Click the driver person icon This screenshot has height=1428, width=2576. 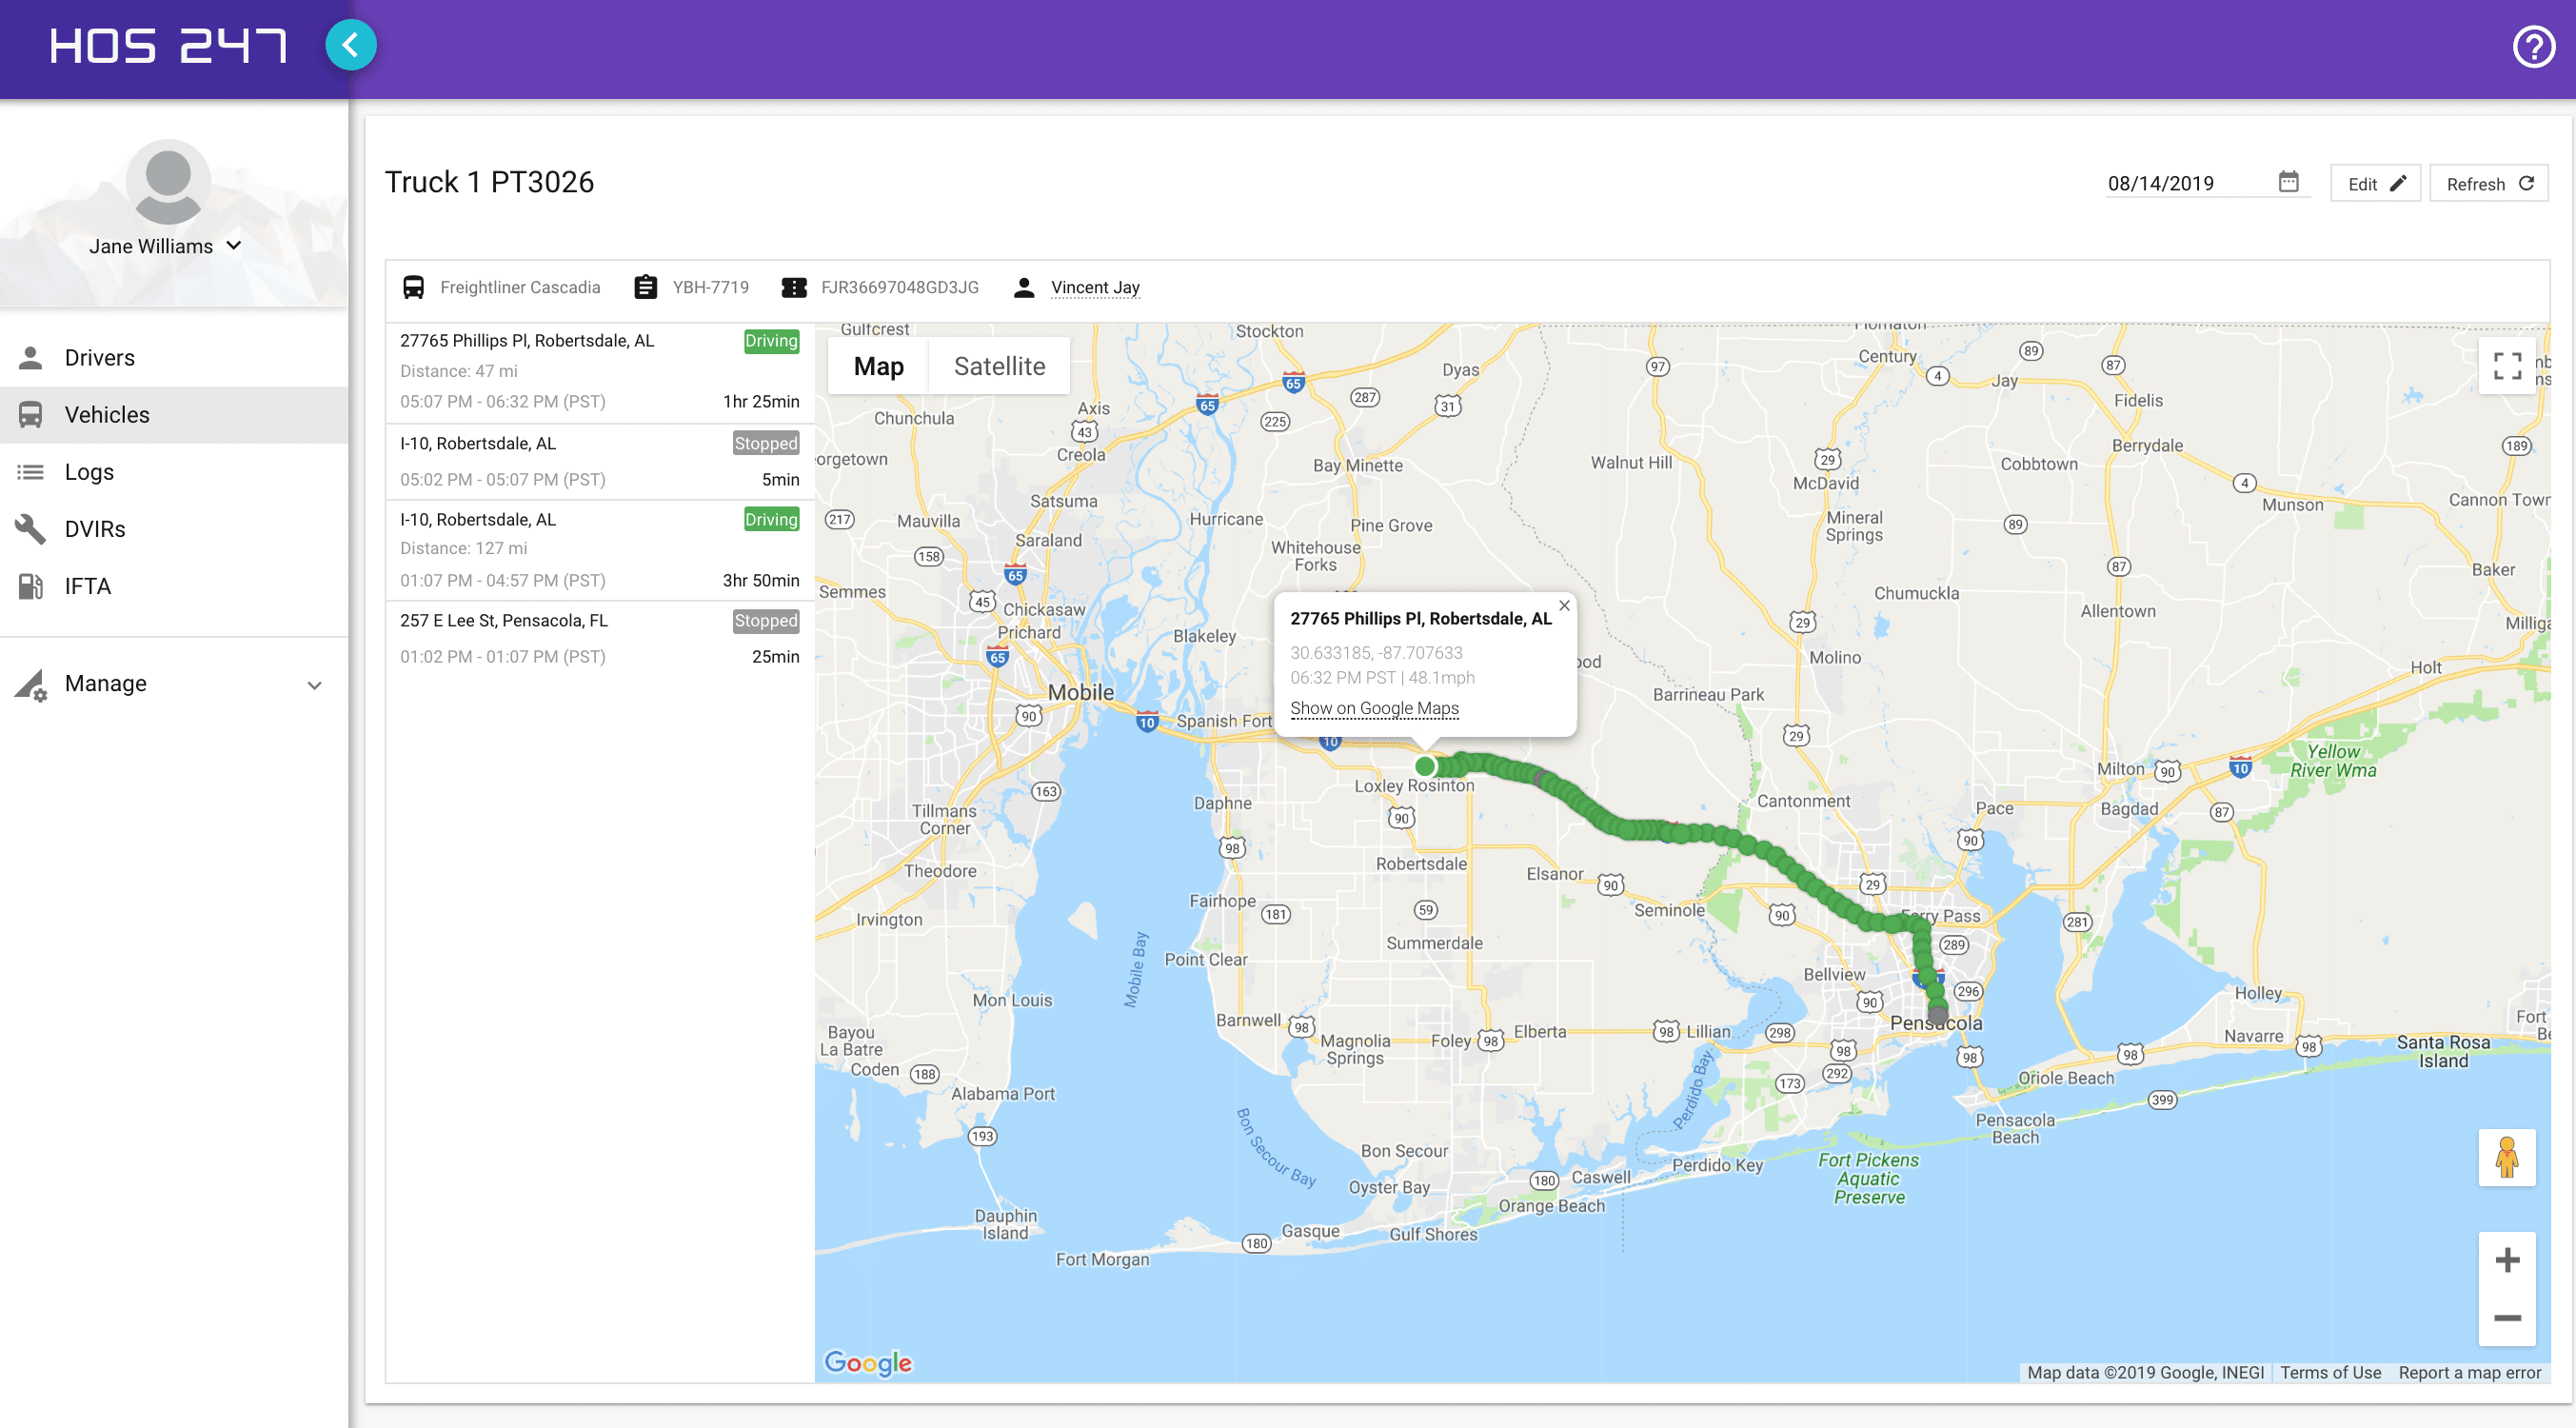tap(1023, 287)
